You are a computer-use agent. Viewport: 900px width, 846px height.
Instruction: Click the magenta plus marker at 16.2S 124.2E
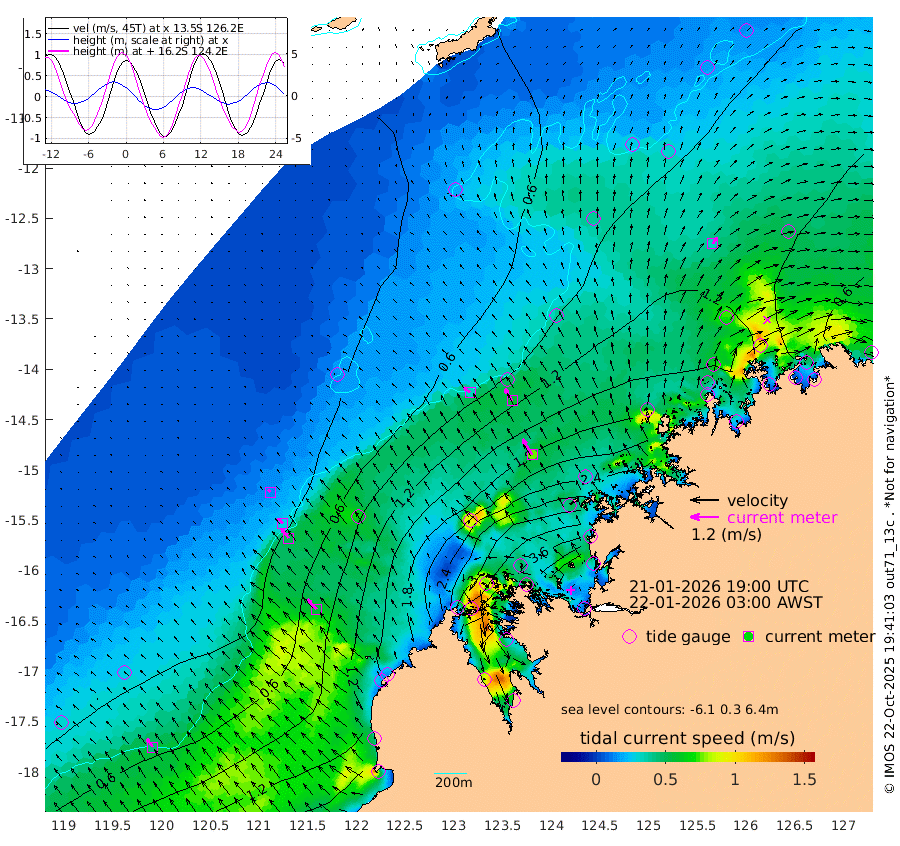point(571,590)
